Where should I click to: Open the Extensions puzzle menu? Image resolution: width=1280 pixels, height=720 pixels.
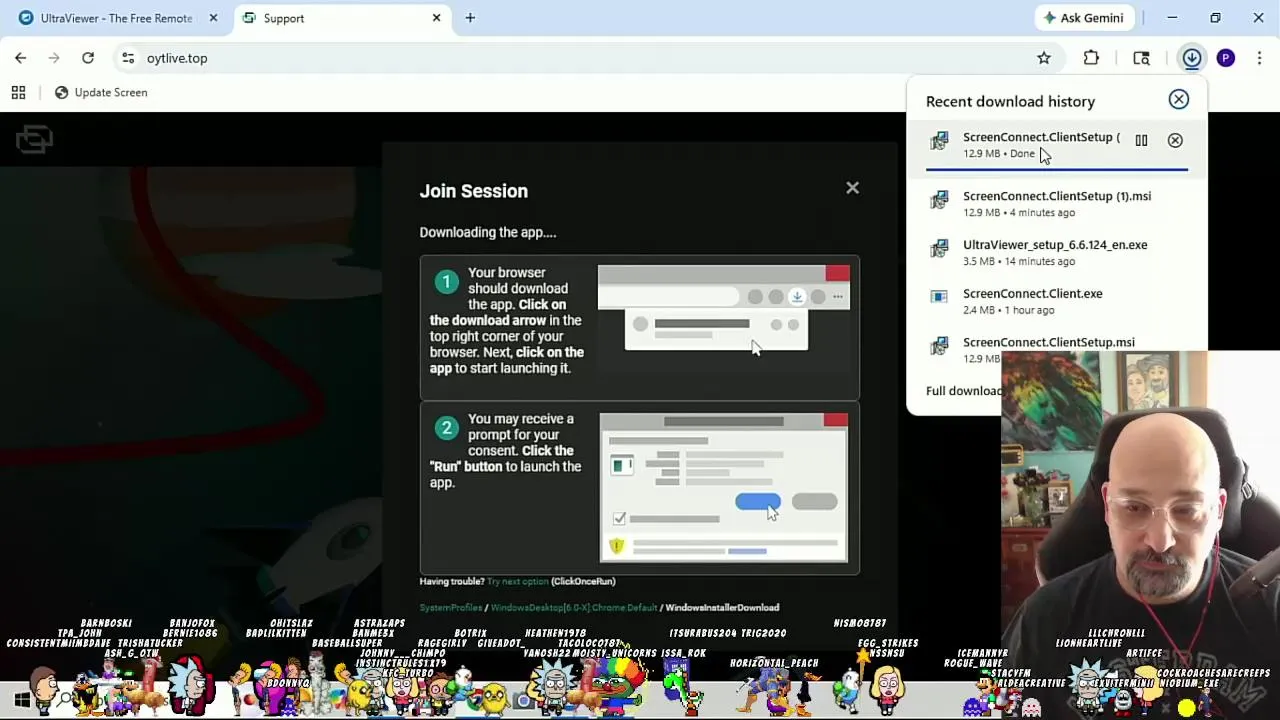tap(1091, 58)
